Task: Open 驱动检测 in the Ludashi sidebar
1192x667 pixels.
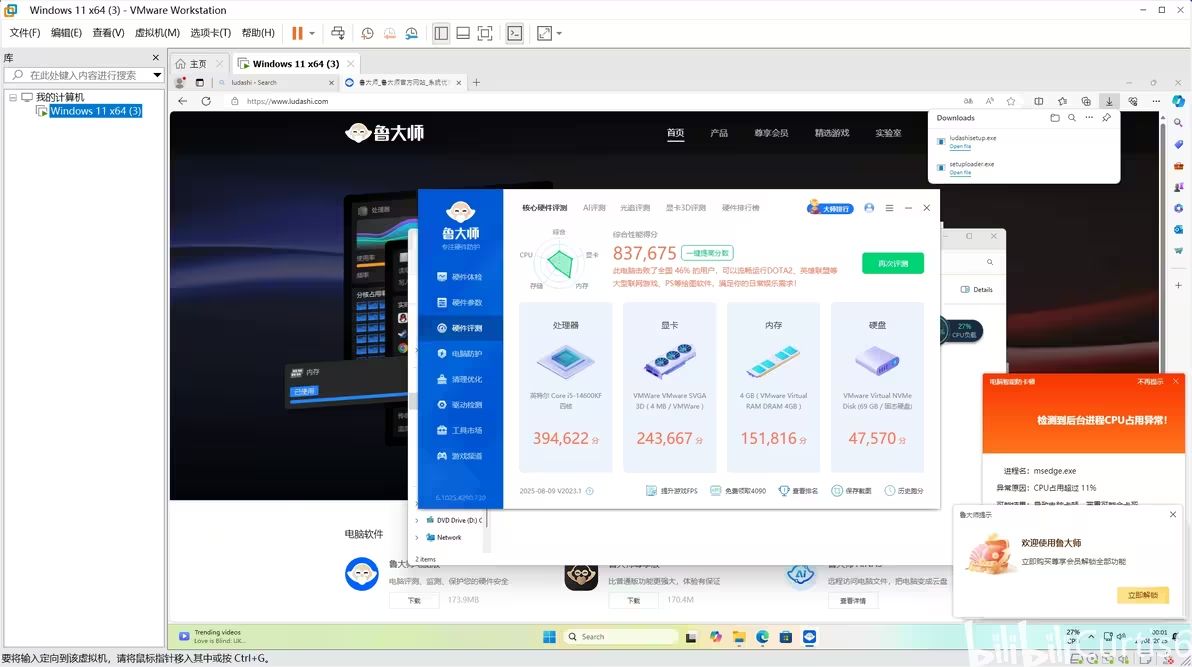Action: click(460, 405)
